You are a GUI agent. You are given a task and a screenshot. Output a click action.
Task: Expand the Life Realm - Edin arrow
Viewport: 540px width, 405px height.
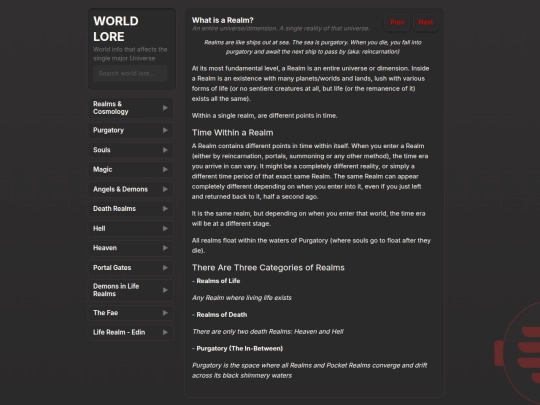click(165, 332)
